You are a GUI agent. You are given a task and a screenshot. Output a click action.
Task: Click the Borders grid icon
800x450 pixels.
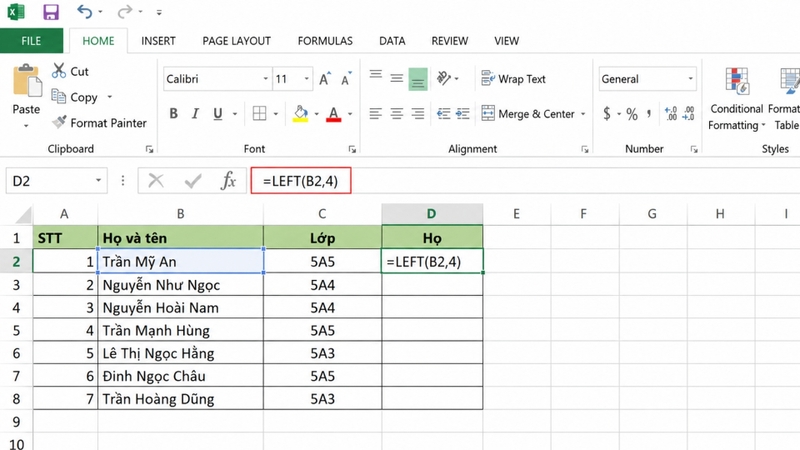pos(259,113)
